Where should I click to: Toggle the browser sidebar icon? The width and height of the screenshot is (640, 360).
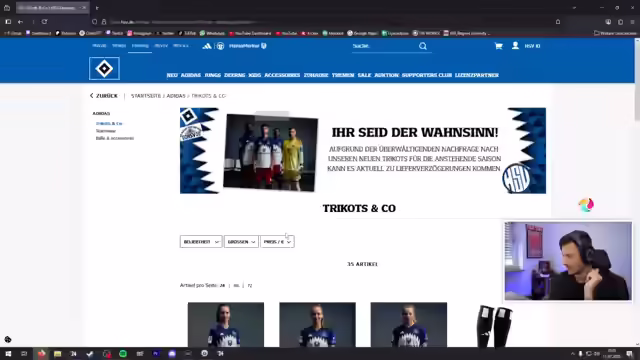(8, 22)
